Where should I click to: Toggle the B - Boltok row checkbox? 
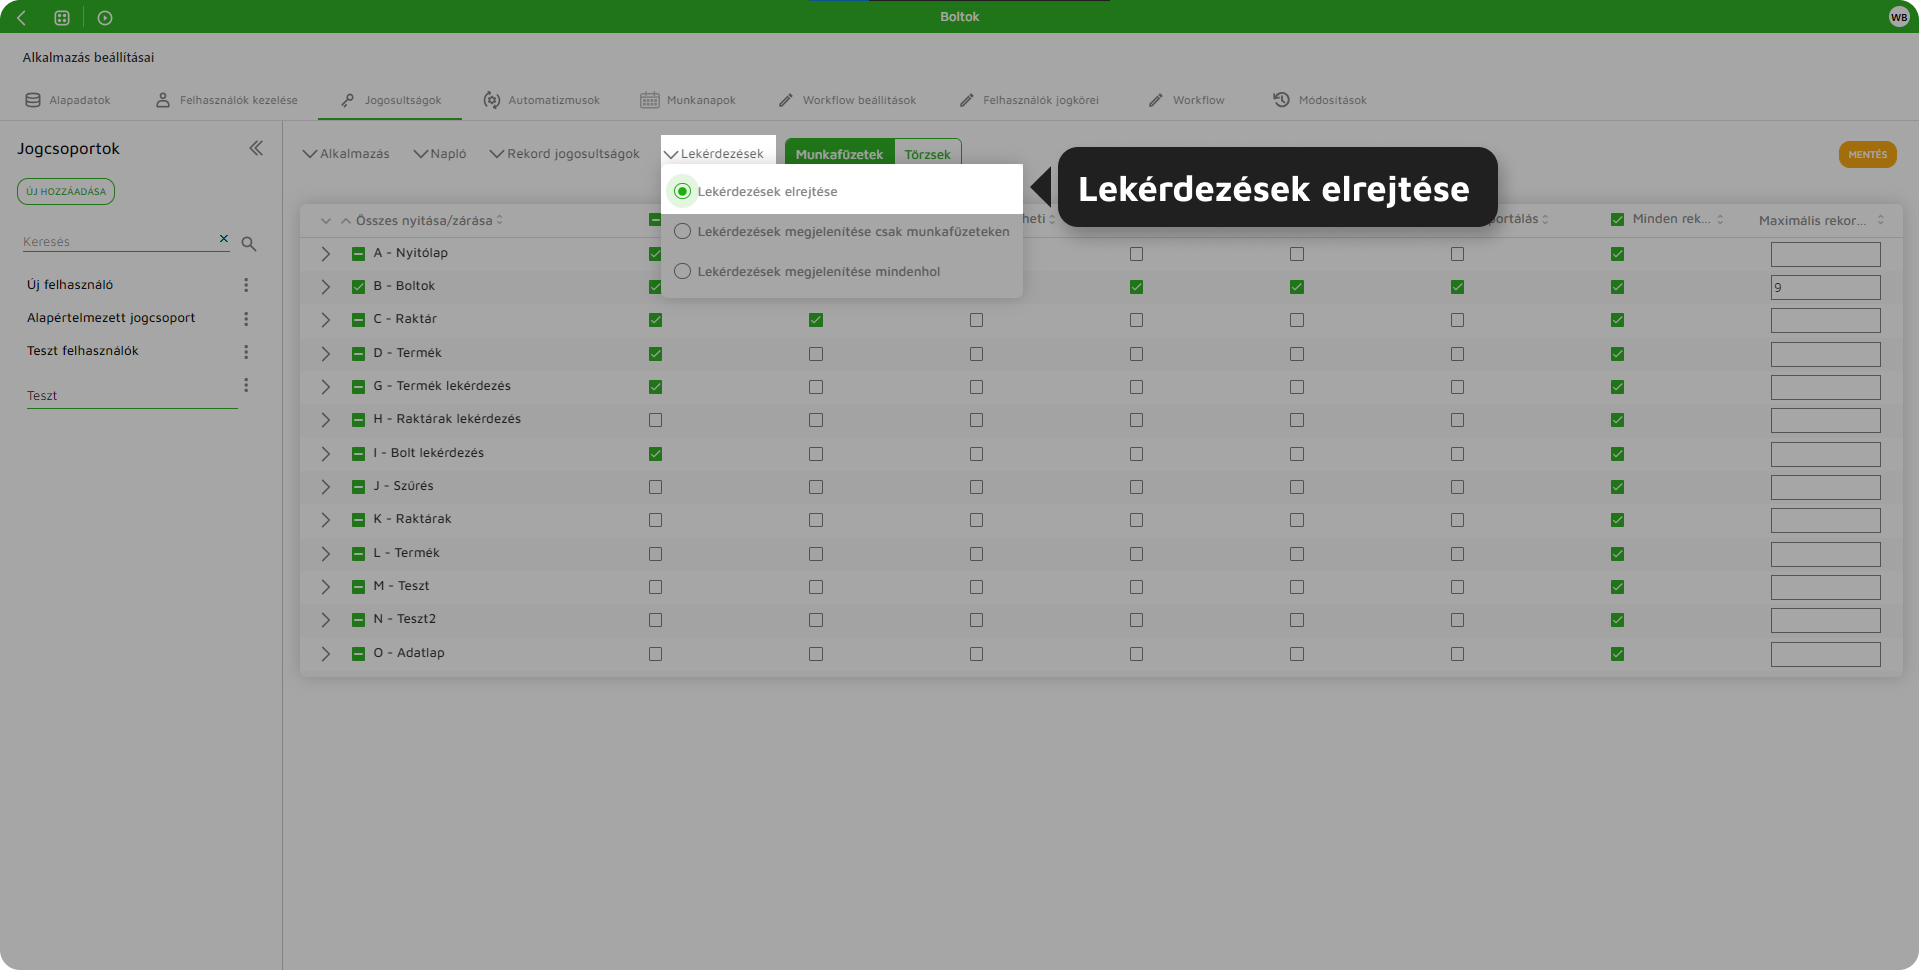(x=358, y=287)
